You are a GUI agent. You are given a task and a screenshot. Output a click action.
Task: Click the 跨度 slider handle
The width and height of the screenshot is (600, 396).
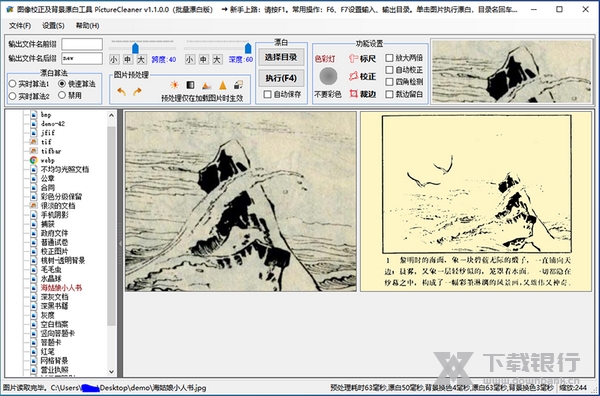tap(135, 48)
